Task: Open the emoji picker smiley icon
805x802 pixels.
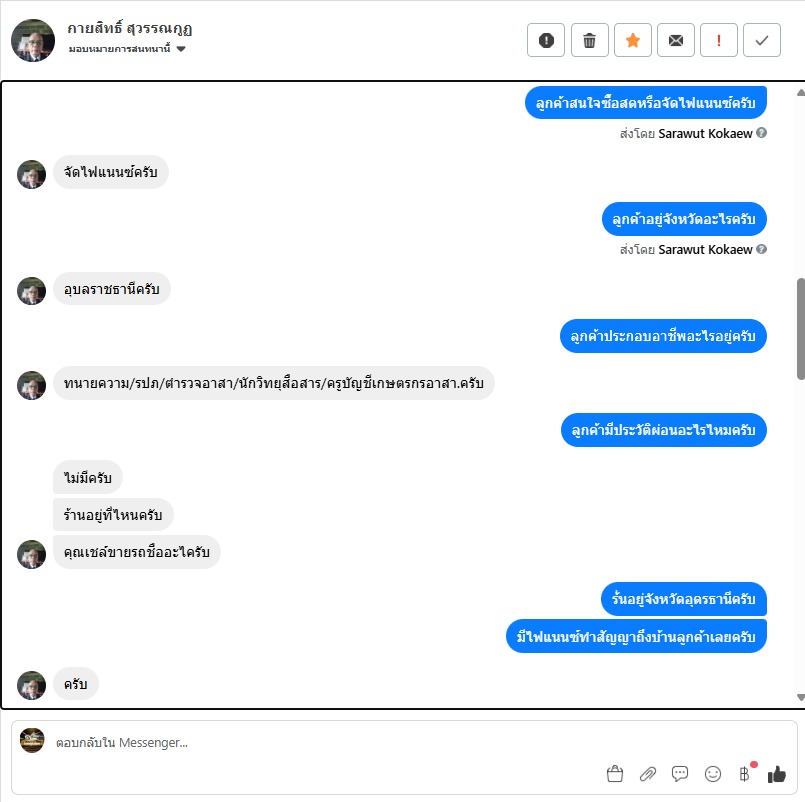Action: [713, 774]
